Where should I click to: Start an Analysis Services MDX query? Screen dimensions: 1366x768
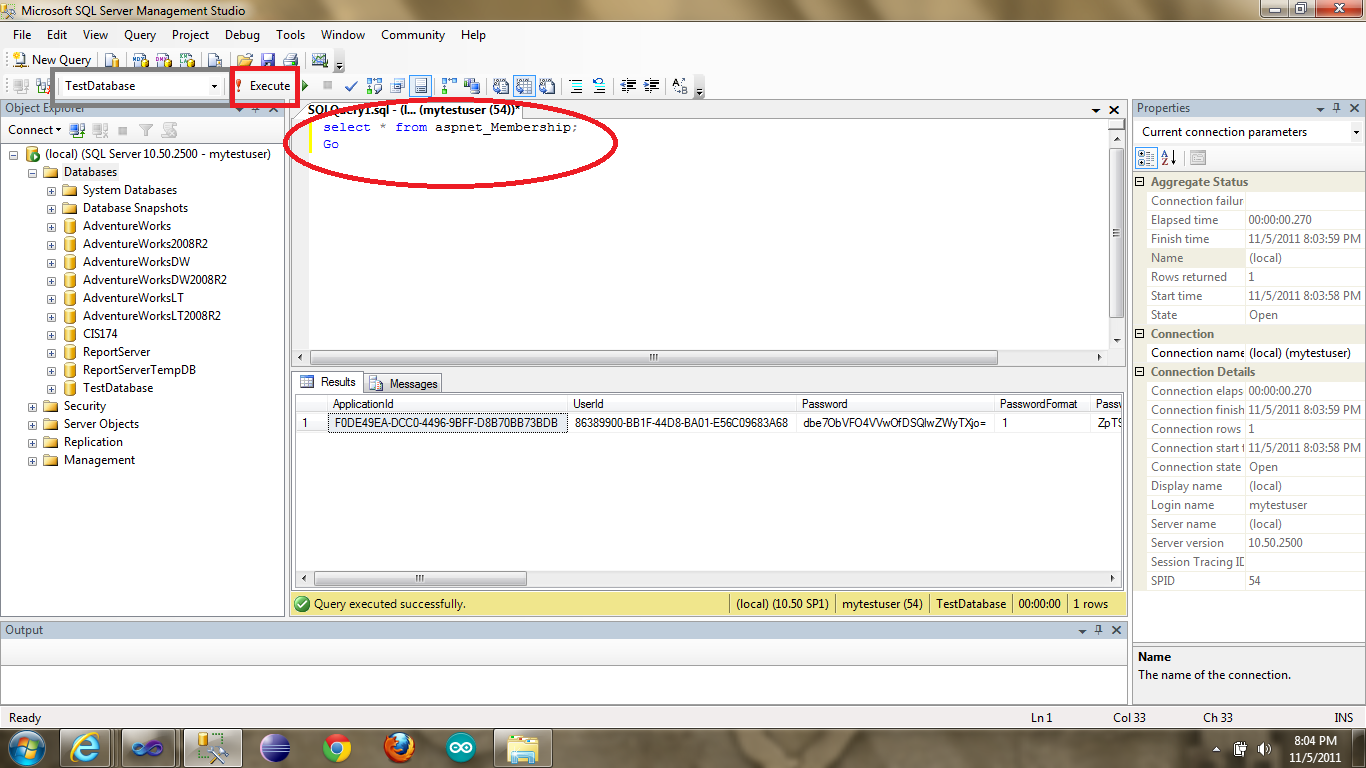tap(141, 60)
